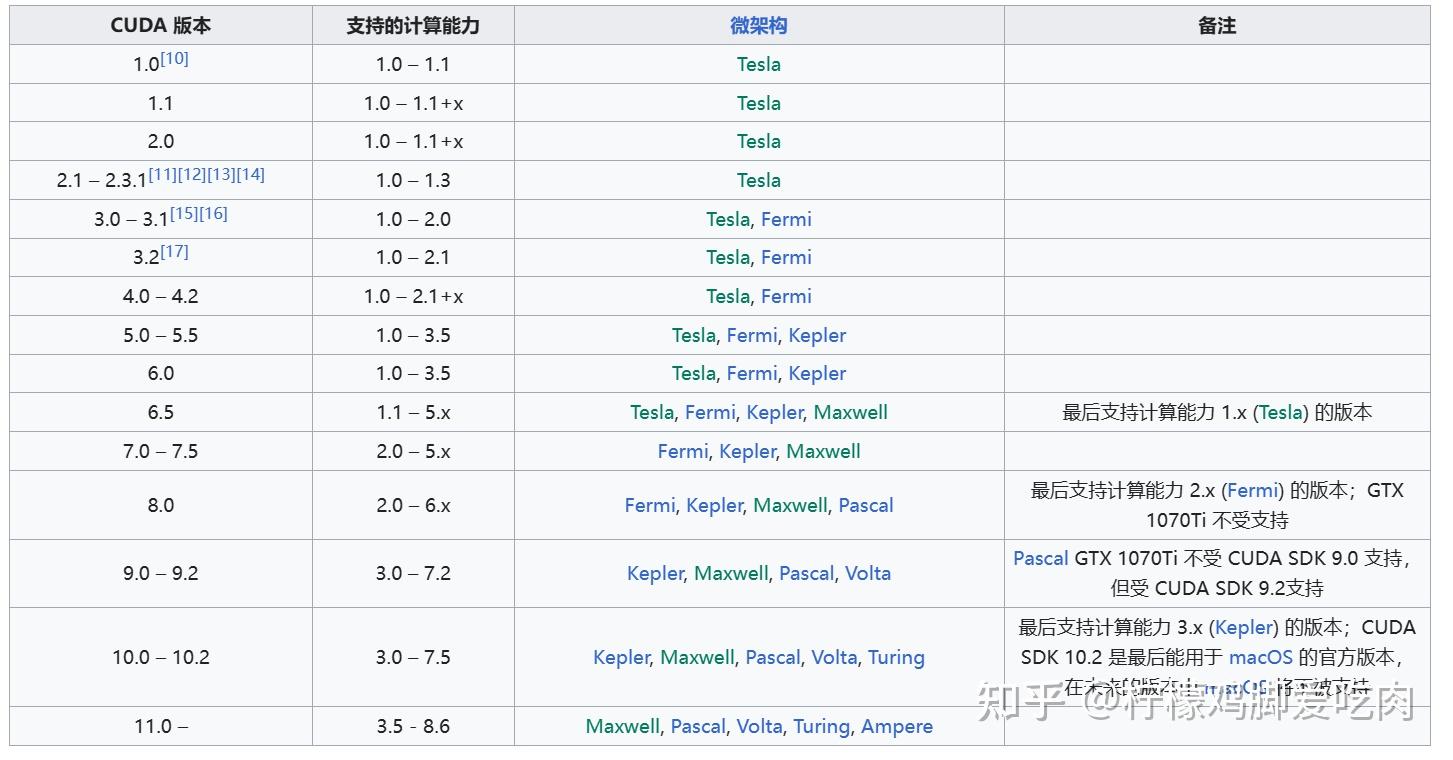1453x760 pixels.
Task: Open the Fermi link in the 8.0 remarks cell
Action: [x=1253, y=490]
